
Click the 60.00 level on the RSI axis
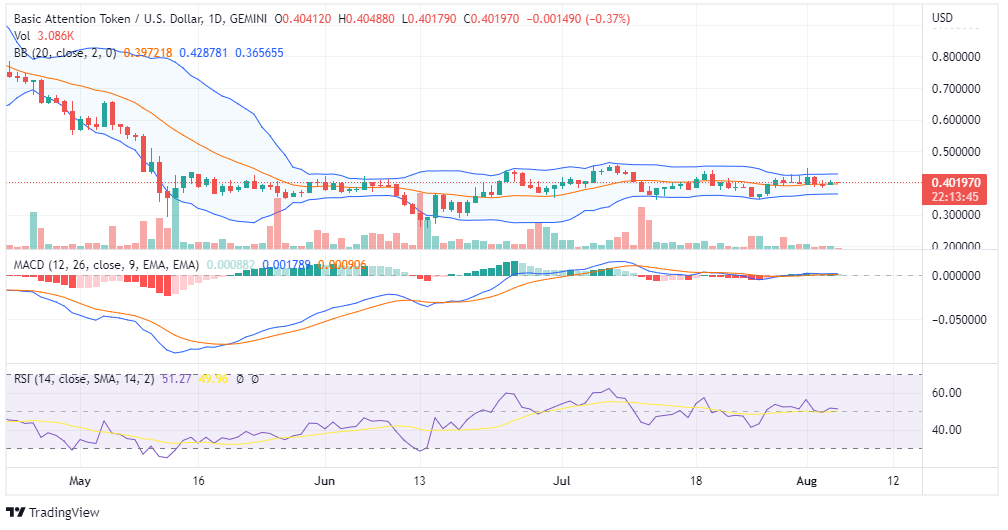click(x=946, y=393)
